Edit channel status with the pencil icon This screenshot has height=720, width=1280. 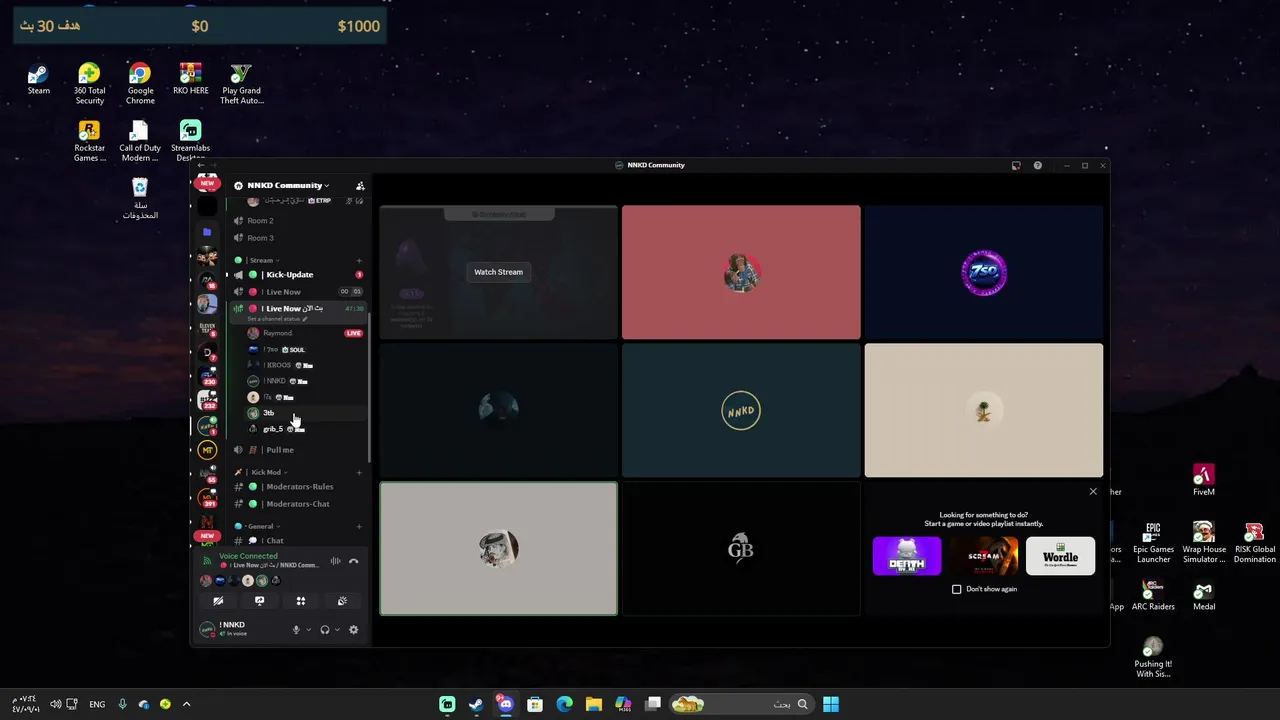(x=305, y=319)
